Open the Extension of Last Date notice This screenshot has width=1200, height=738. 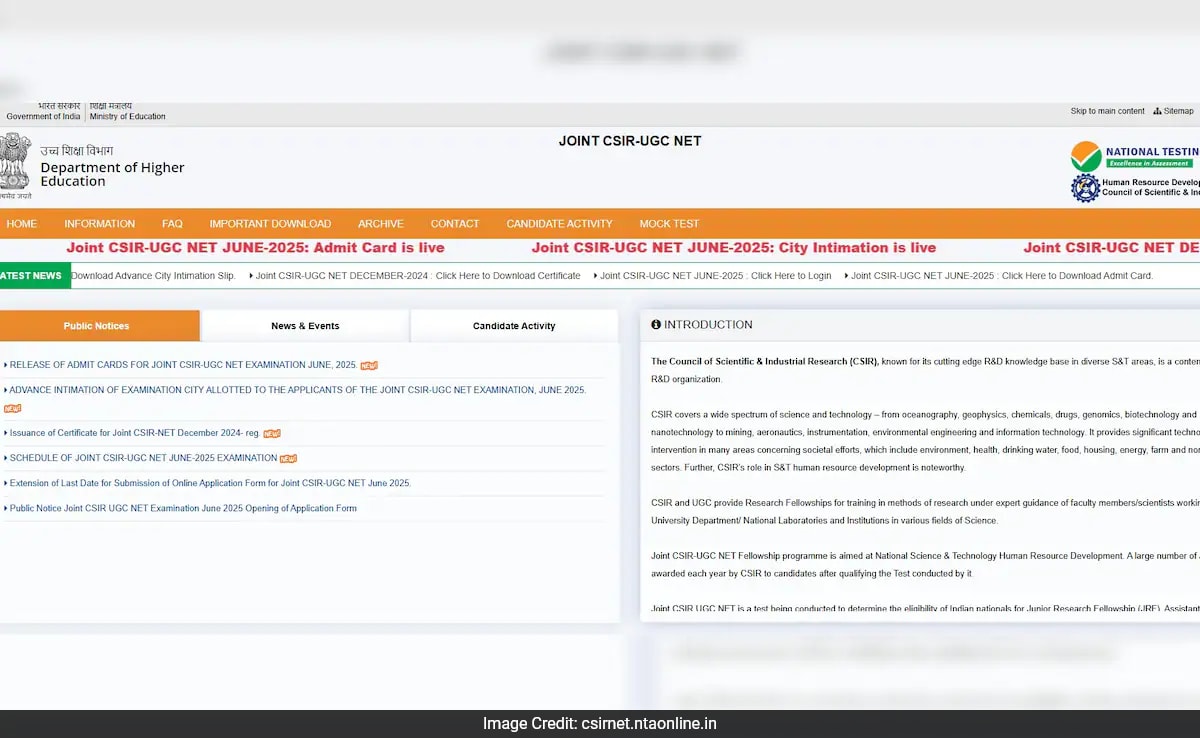210,483
